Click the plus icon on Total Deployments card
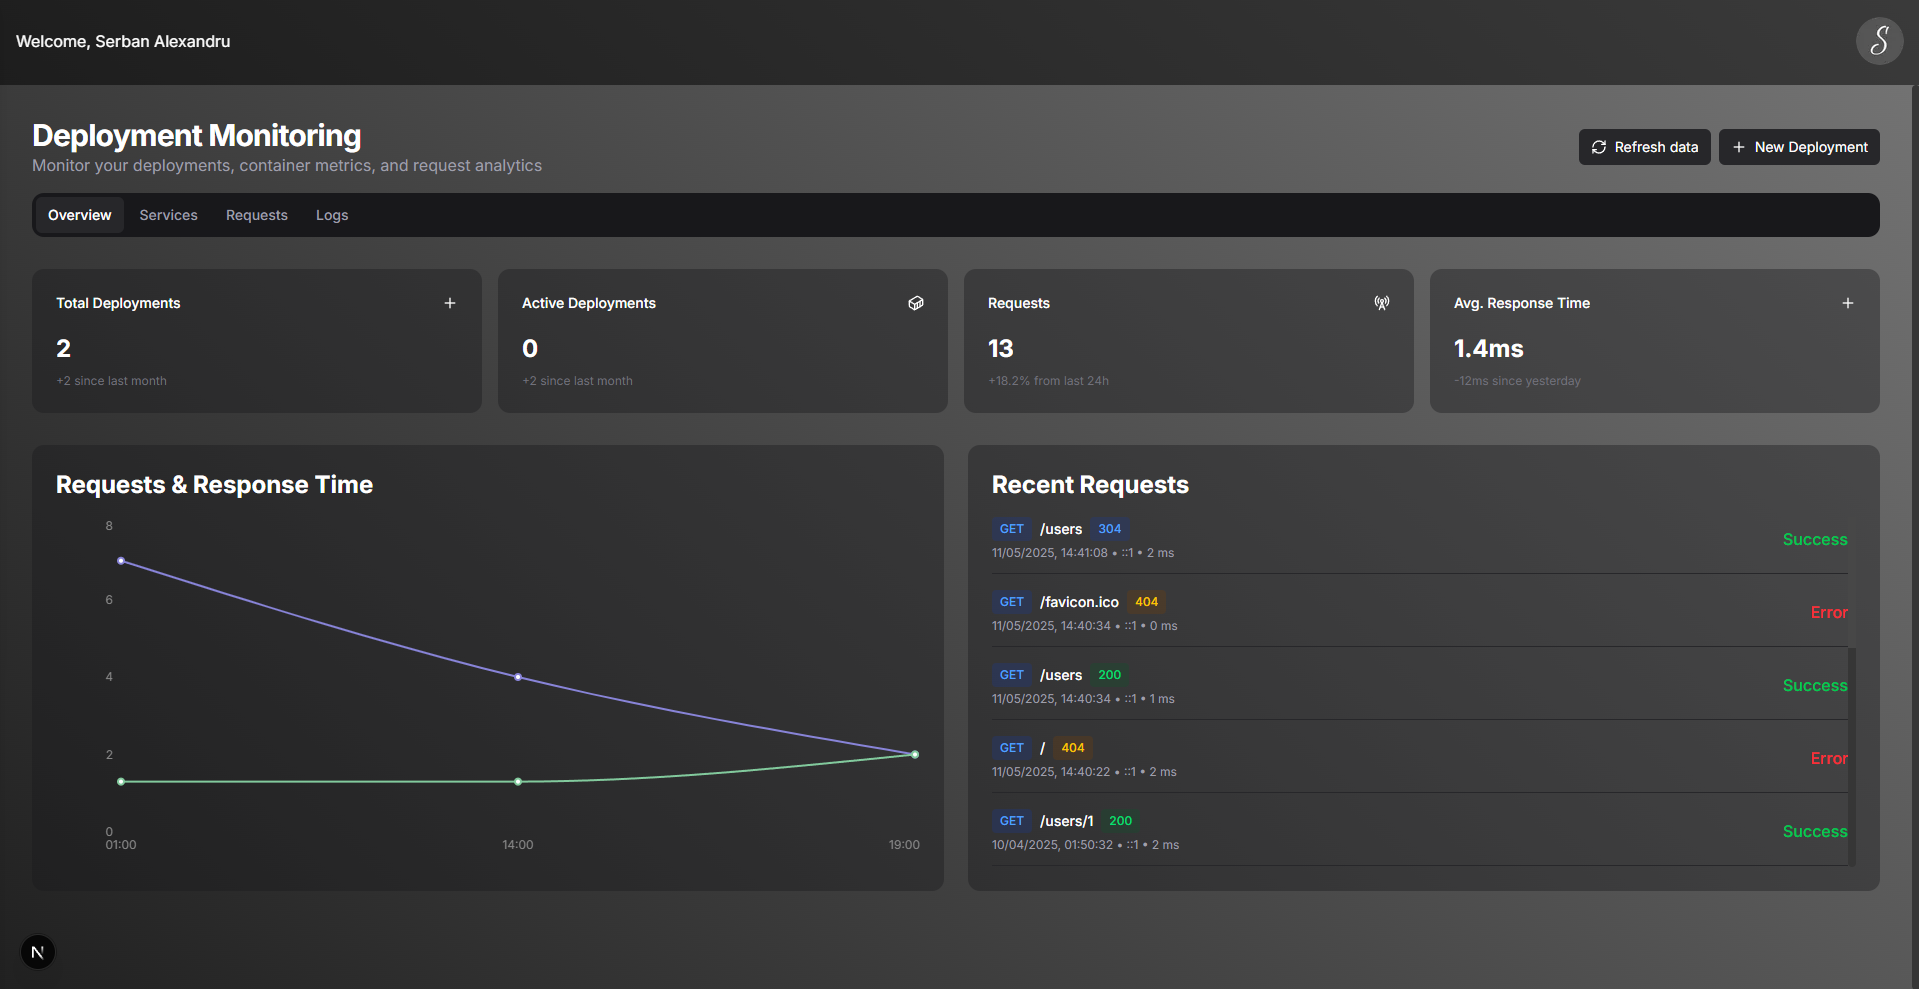 450,303
